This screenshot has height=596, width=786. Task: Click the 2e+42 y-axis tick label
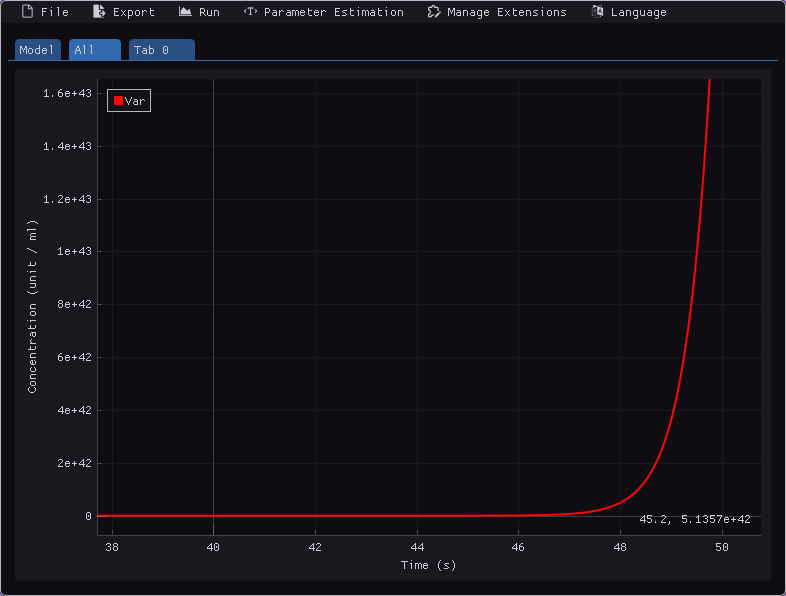click(x=75, y=463)
